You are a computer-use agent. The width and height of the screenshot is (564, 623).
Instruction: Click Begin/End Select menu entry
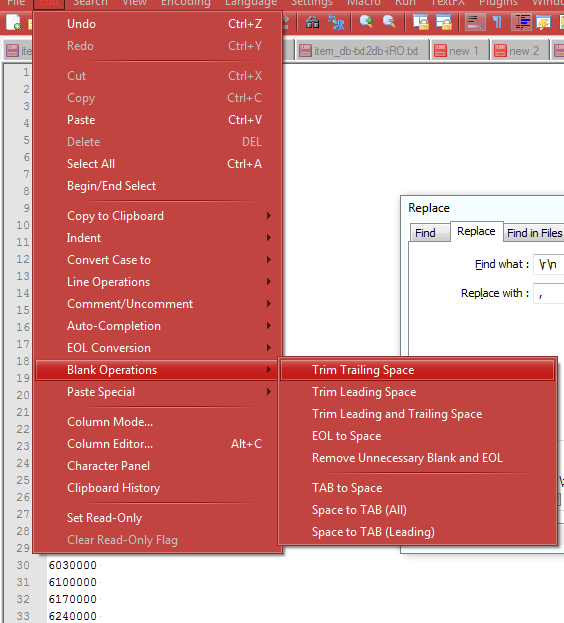pyautogui.click(x=158, y=186)
